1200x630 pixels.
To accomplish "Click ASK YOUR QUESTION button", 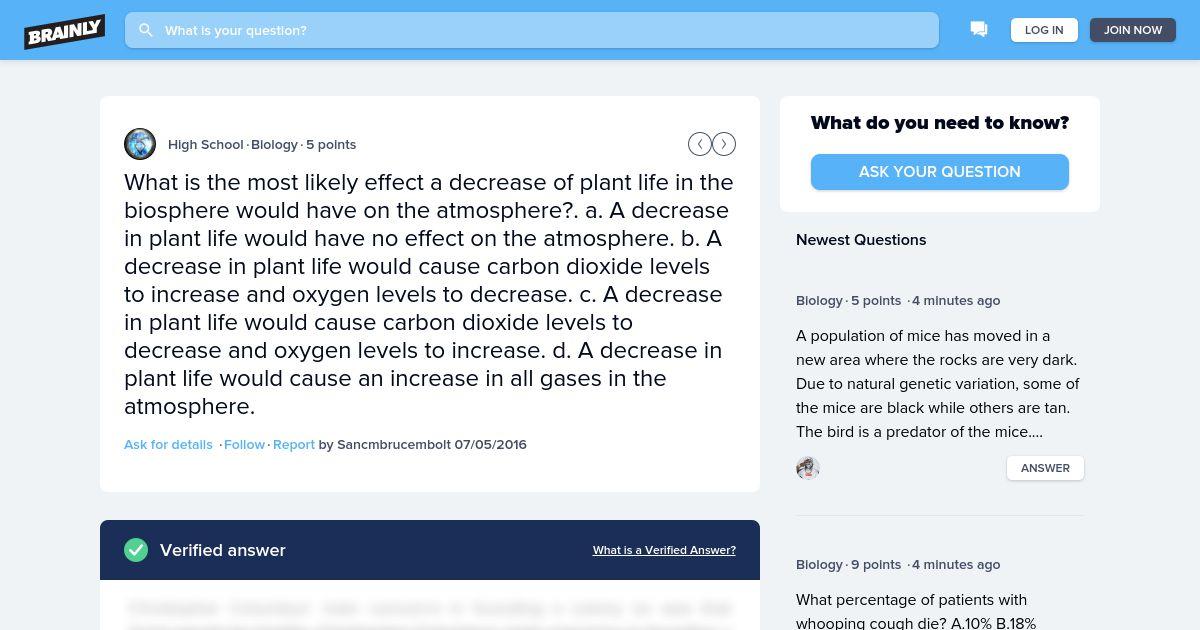I will (940, 172).
